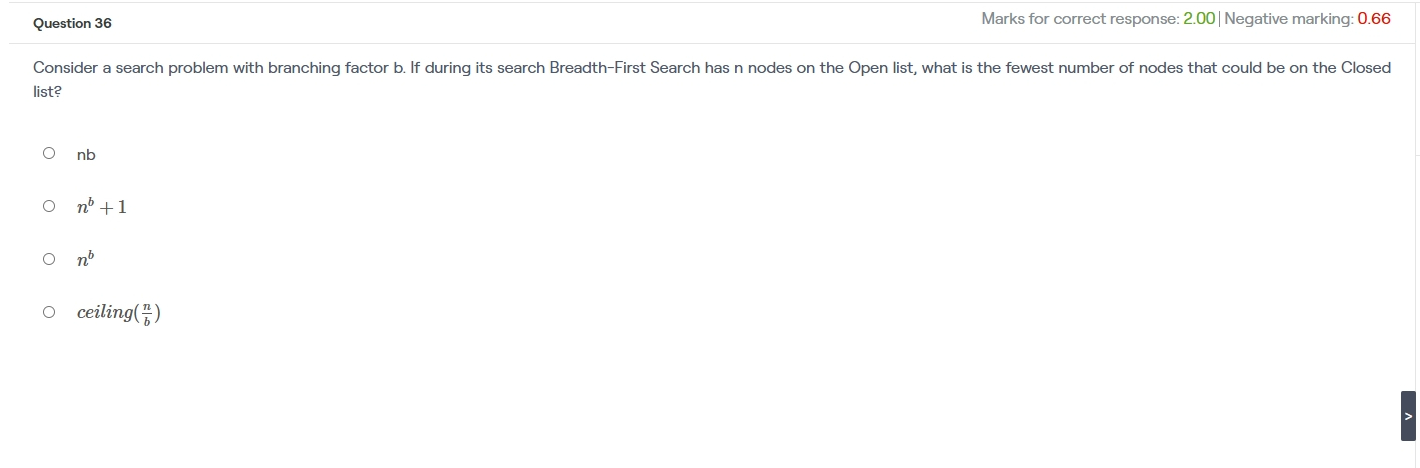Click 'list?' on the question's second line
The image size is (1420, 468).
(48, 91)
